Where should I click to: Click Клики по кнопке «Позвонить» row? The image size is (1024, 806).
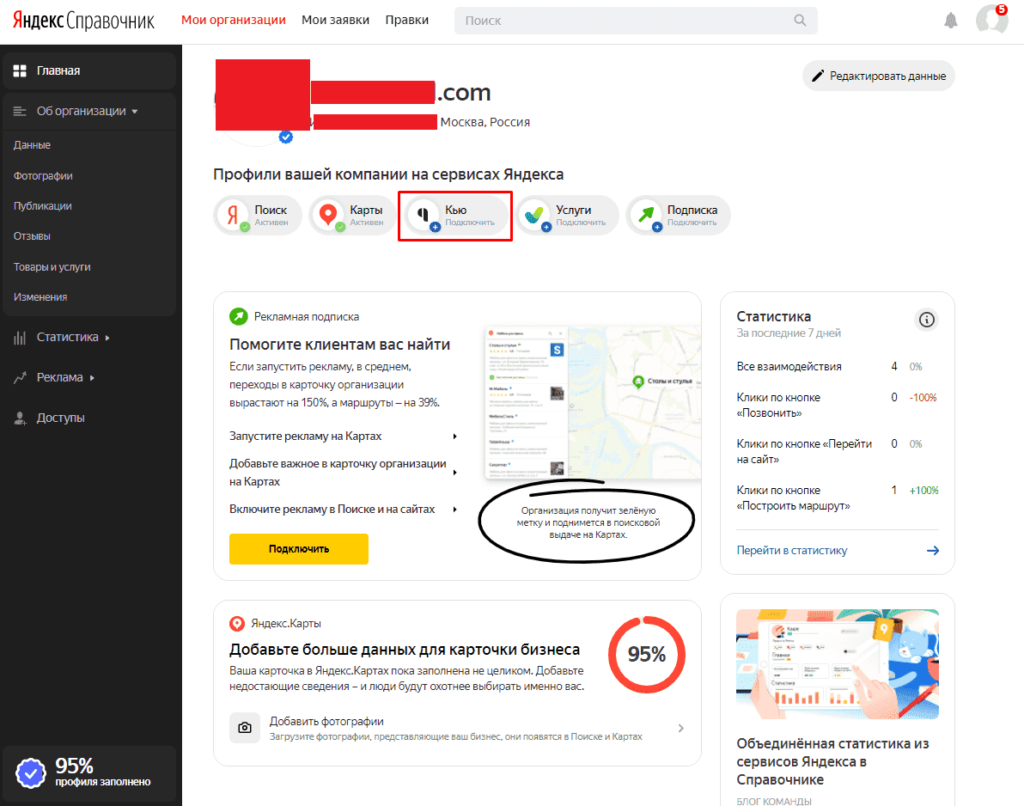pos(837,405)
